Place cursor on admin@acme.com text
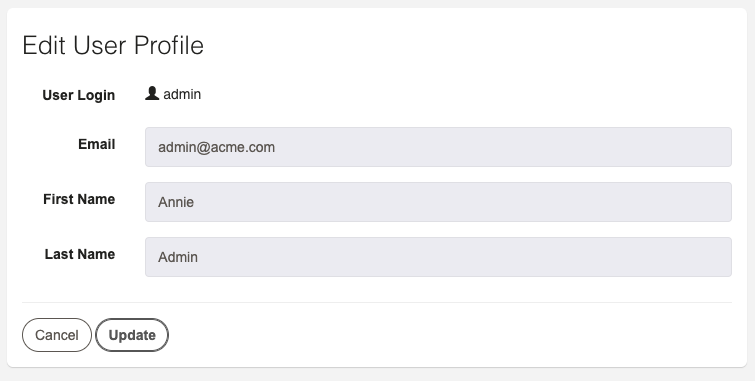The height and width of the screenshot is (381, 755). coord(216,147)
